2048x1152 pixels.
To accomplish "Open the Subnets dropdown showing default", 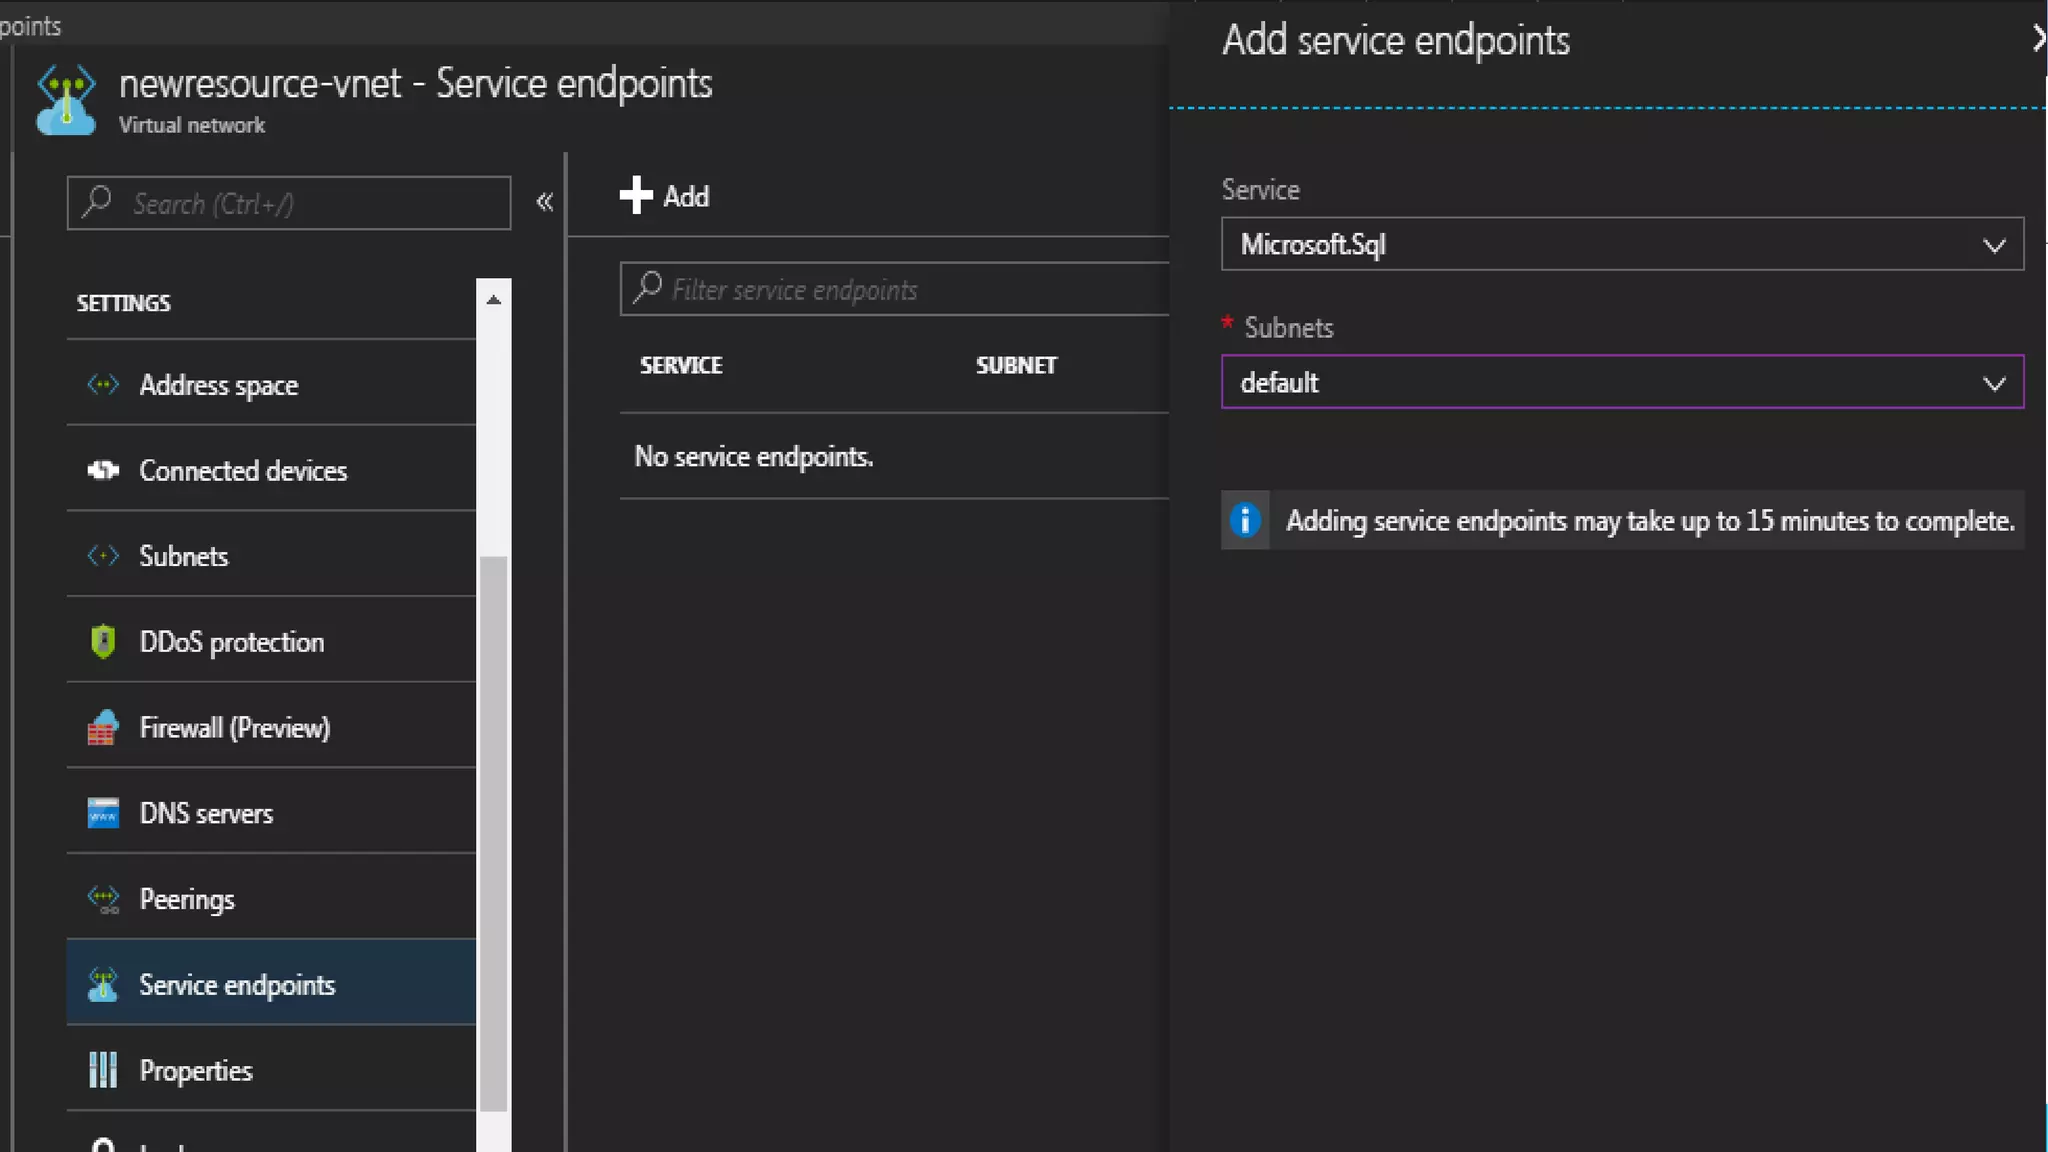I will (1622, 382).
